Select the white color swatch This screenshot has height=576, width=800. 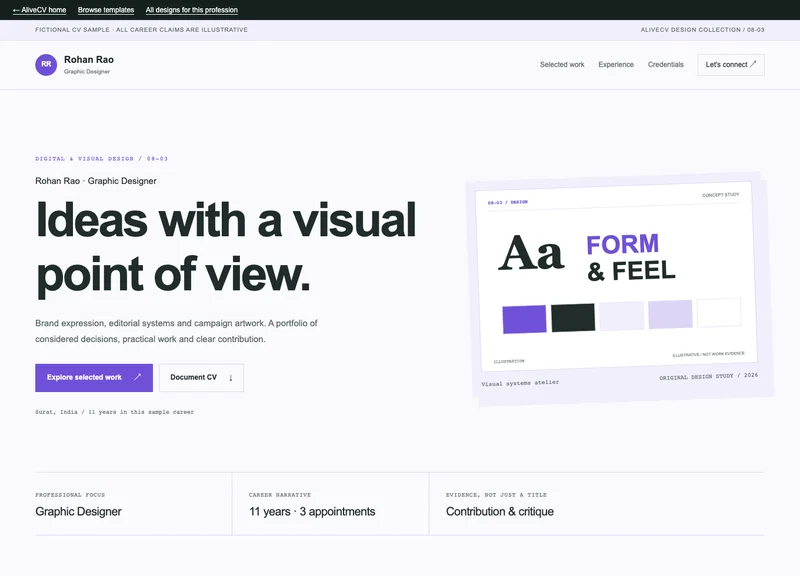point(719,312)
